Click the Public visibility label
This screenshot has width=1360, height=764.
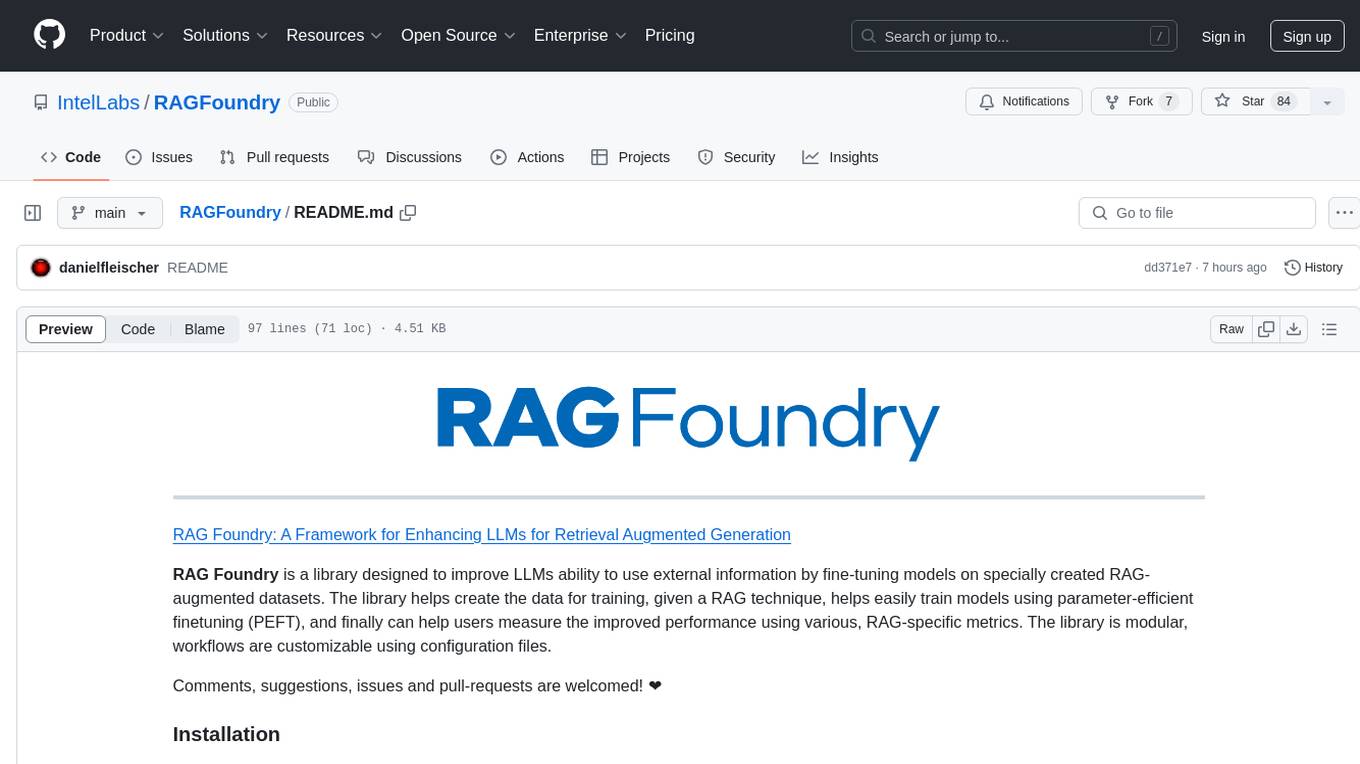coord(314,102)
